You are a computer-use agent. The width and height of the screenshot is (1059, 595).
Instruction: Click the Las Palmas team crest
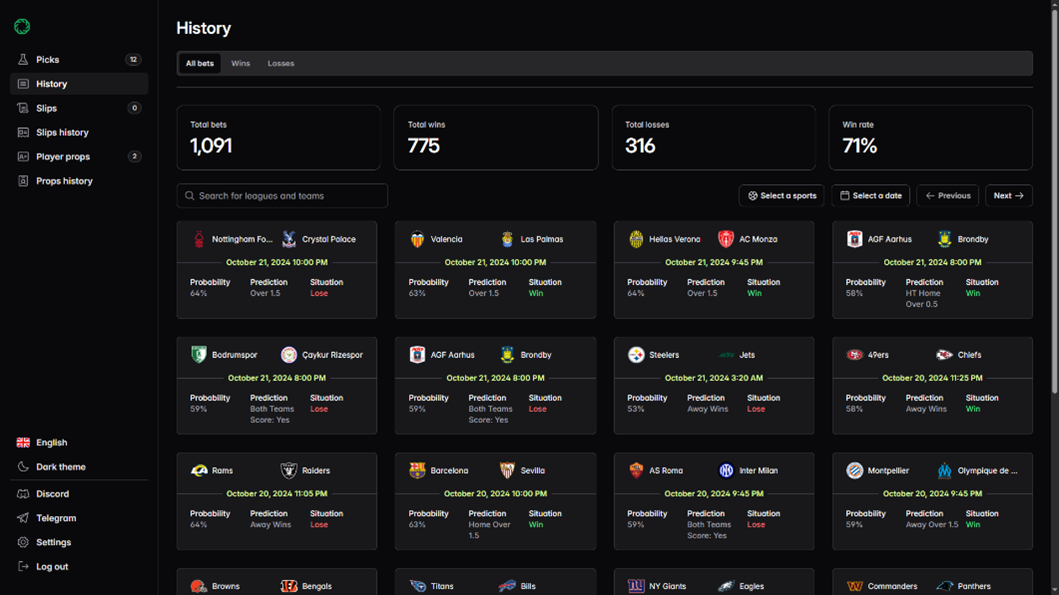click(507, 239)
